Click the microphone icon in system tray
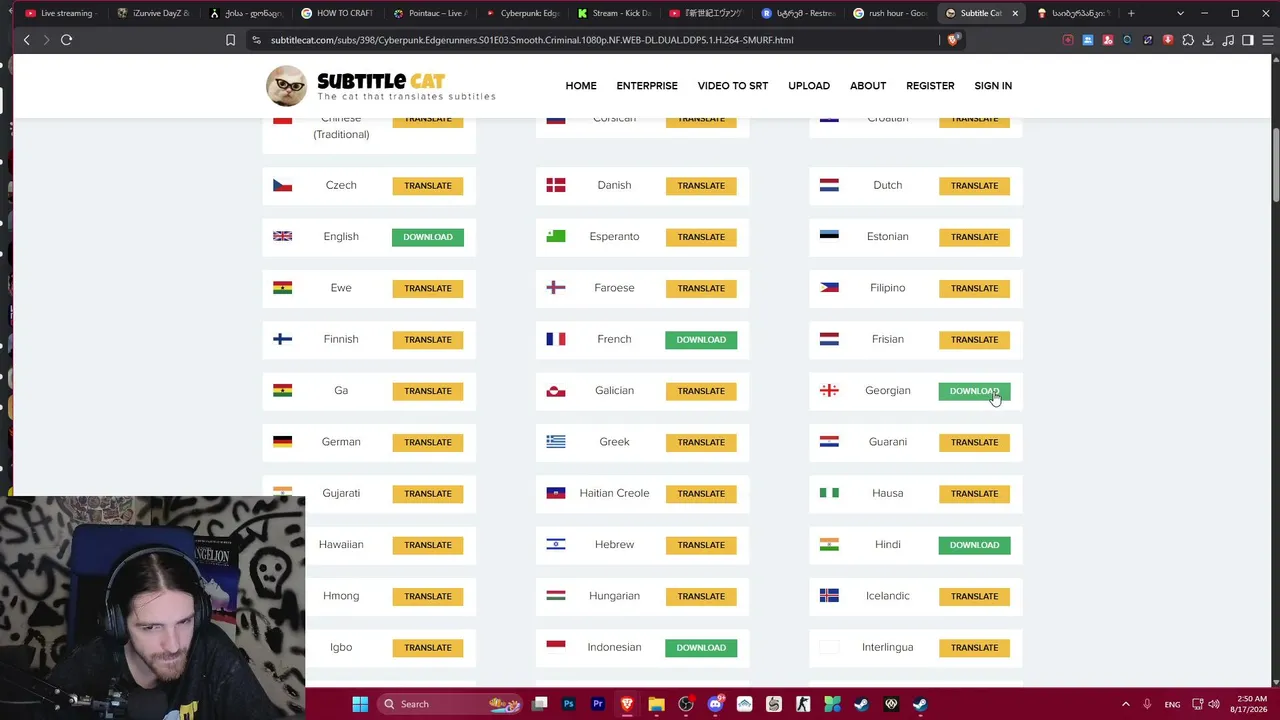1280x720 pixels. 1147,704
